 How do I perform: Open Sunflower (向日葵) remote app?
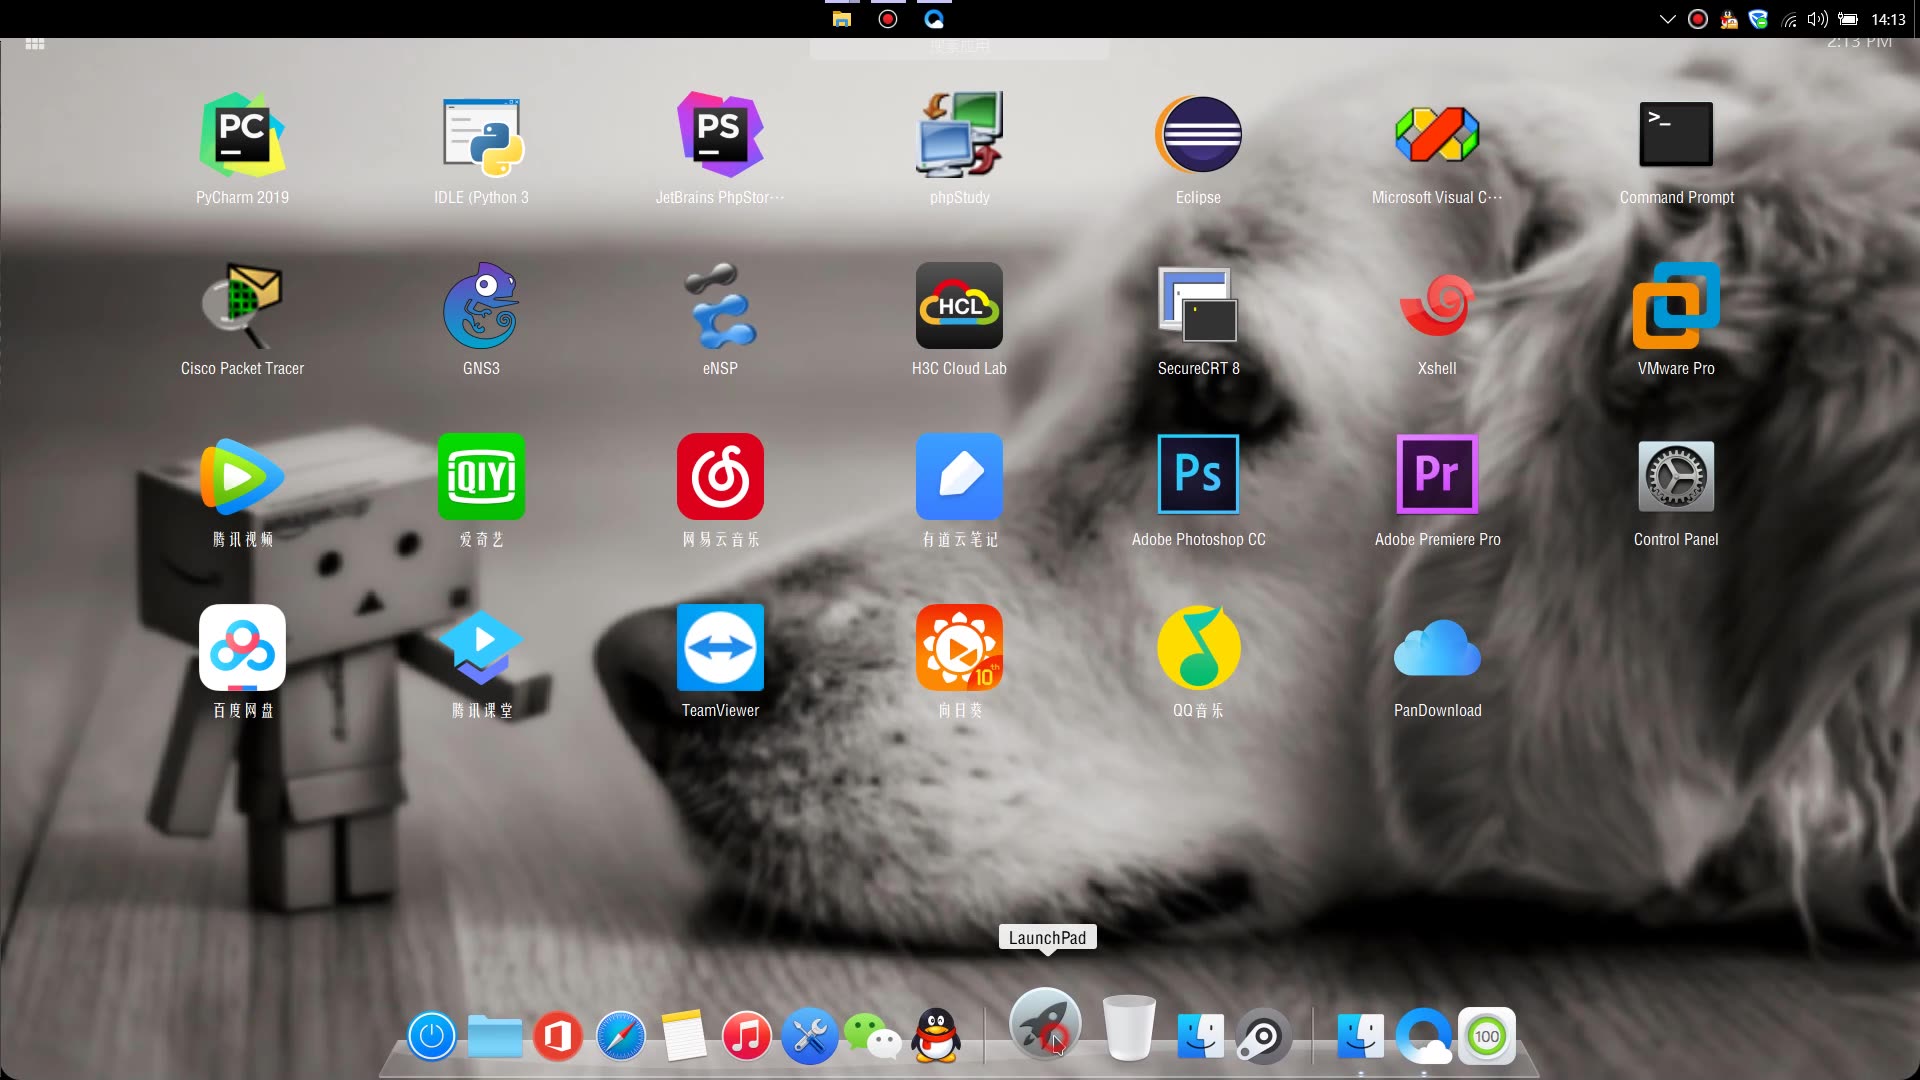[959, 648]
